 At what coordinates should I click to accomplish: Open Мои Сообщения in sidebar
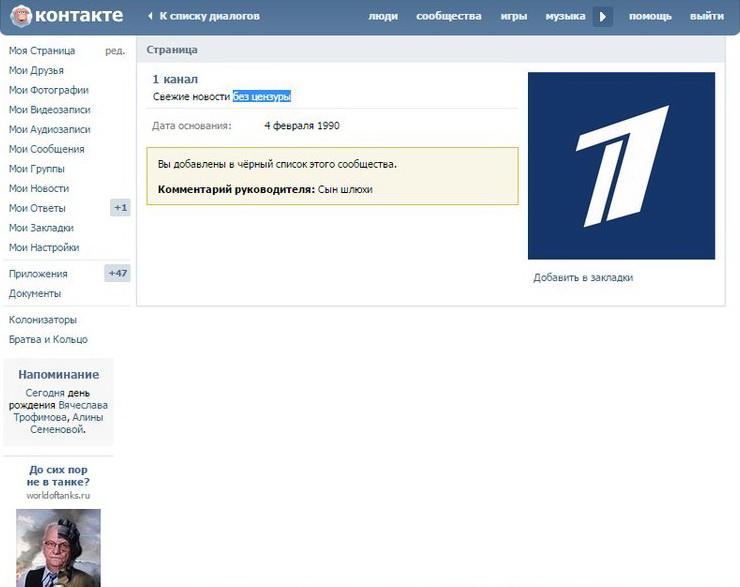[x=46, y=149]
